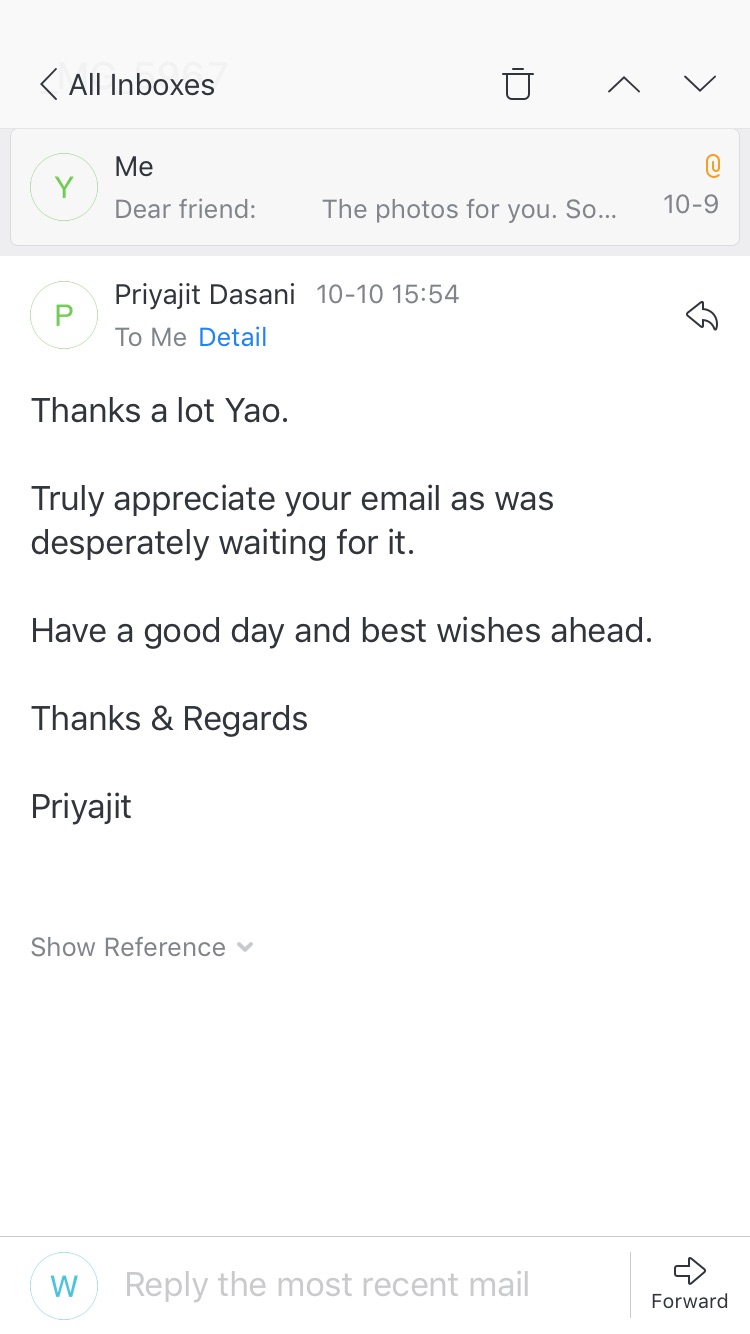
Task: Go to next mail with down arrow
Action: click(x=700, y=84)
